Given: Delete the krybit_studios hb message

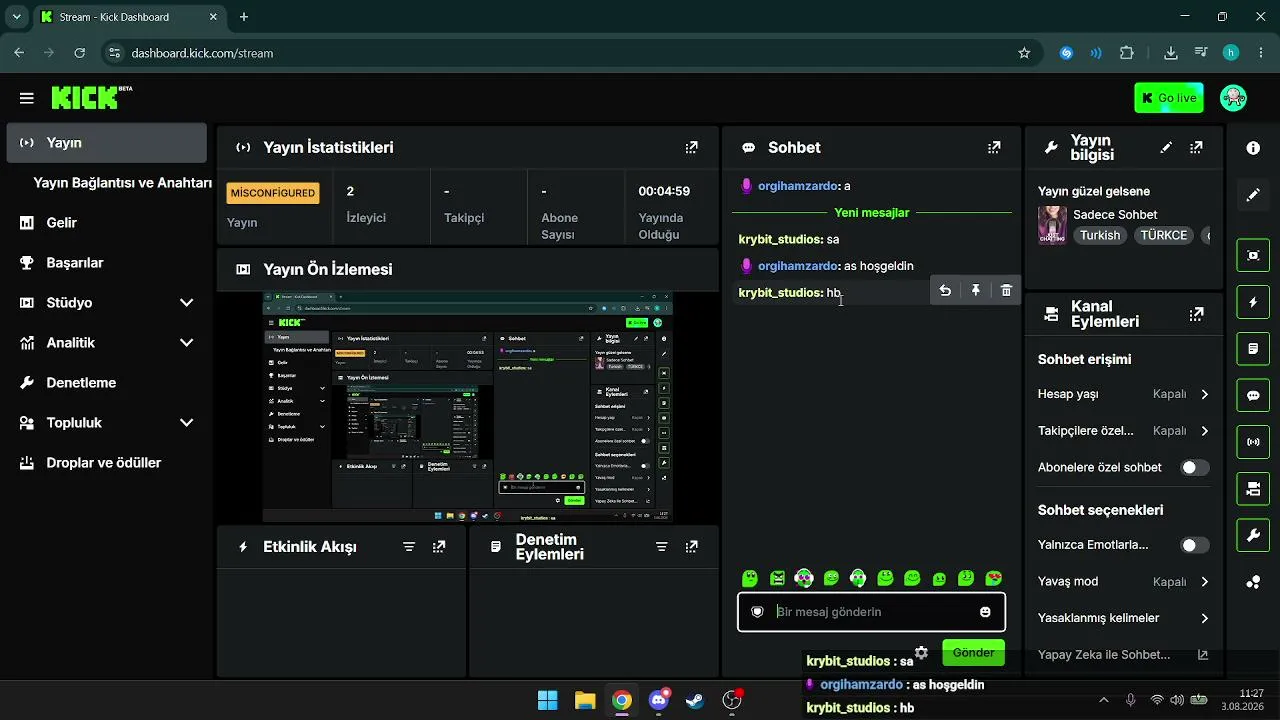Looking at the screenshot, I should click(1006, 290).
